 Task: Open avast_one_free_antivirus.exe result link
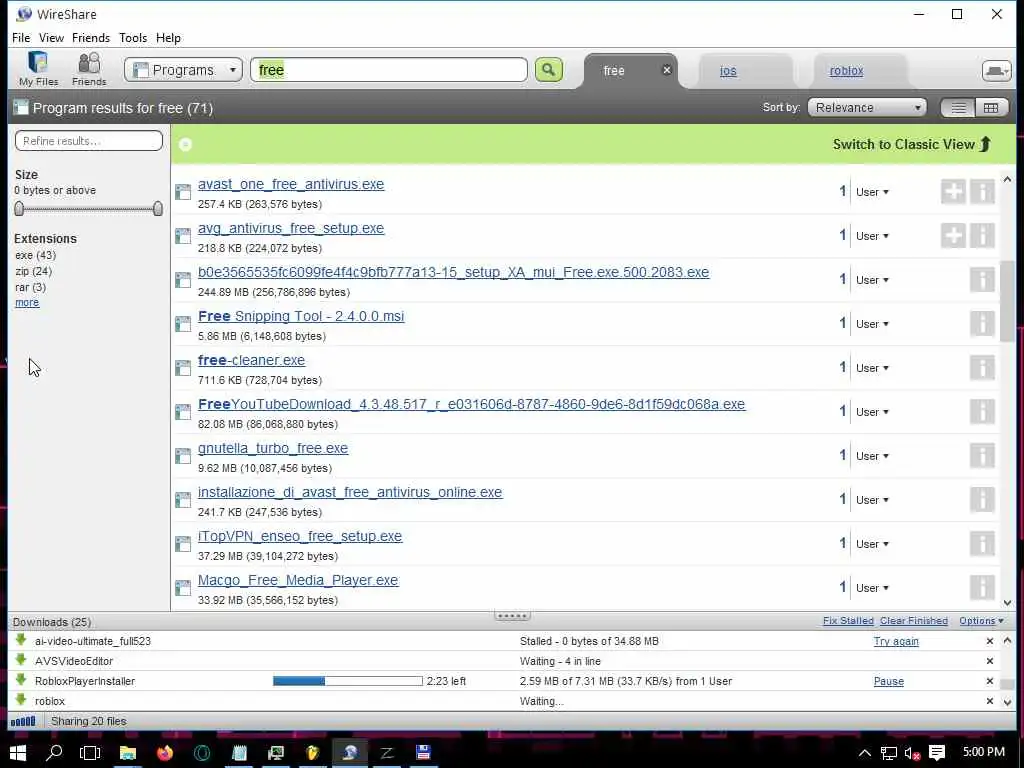[x=291, y=184]
